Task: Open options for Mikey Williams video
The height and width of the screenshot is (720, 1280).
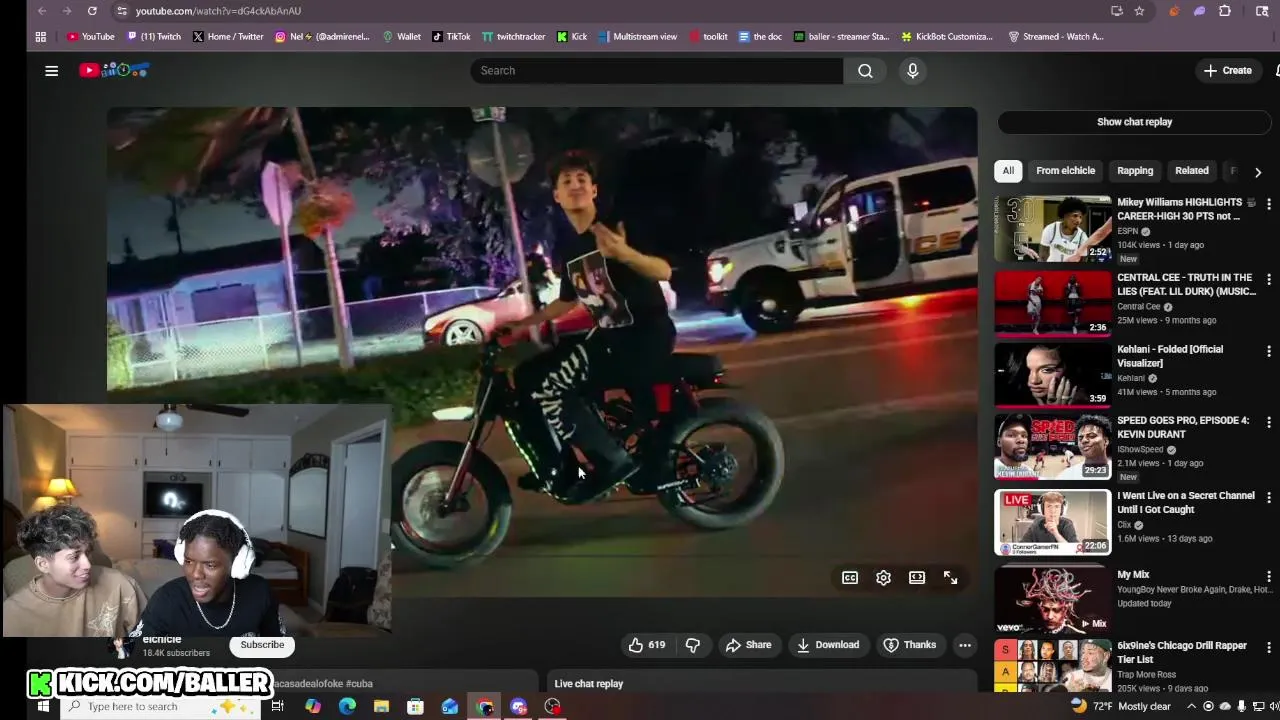Action: click(1269, 204)
